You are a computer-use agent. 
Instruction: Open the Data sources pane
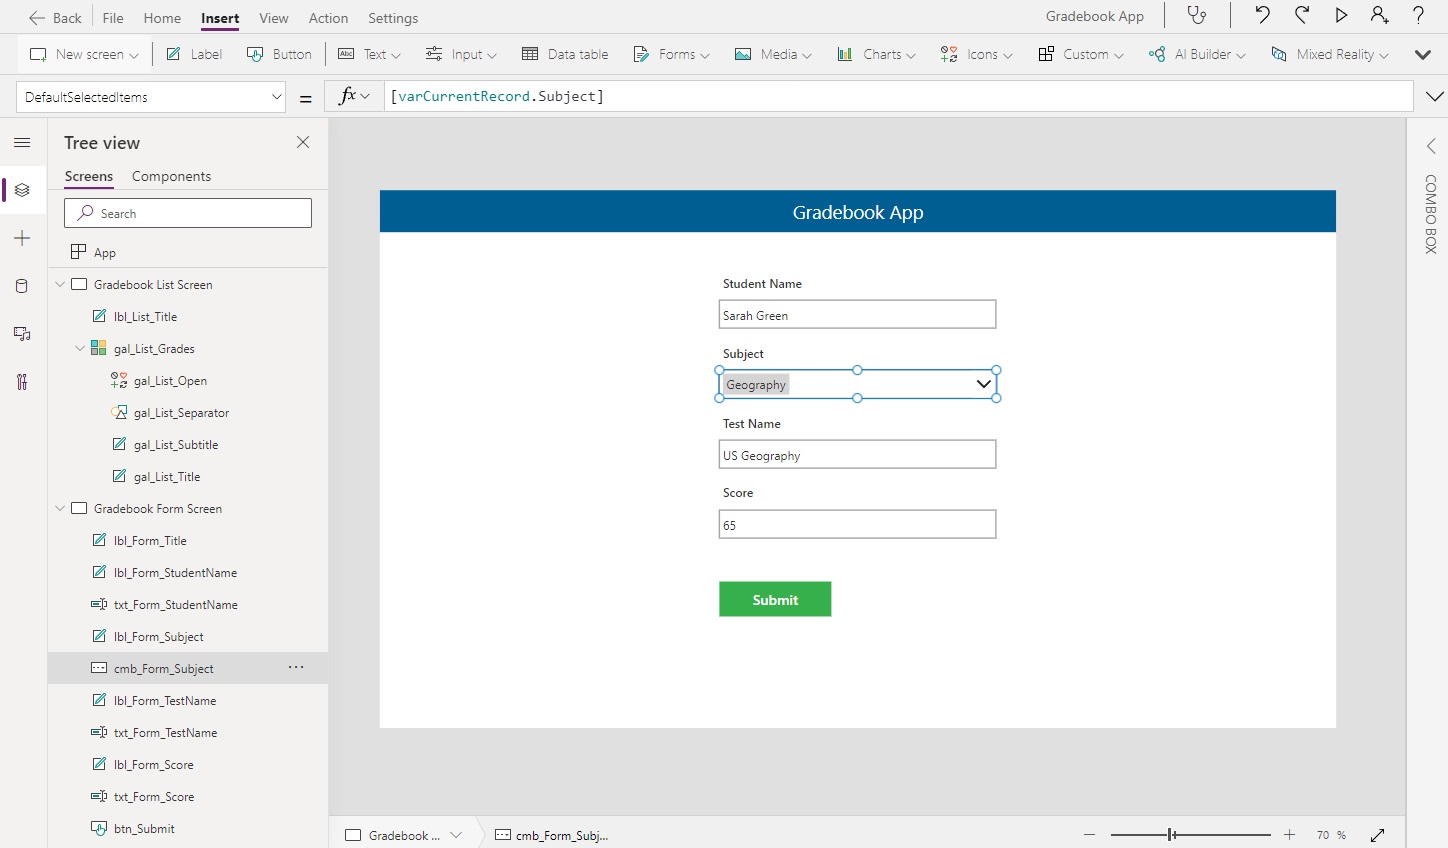(22, 286)
